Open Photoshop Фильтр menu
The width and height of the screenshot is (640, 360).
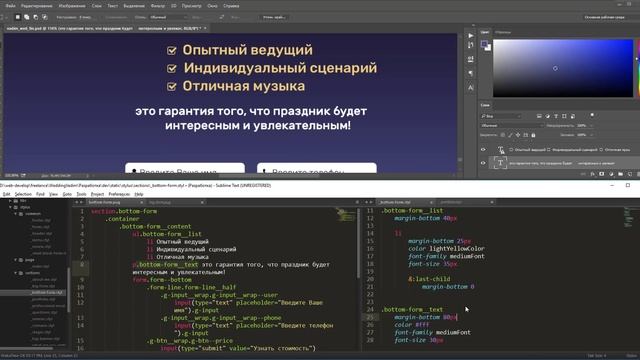158,6
